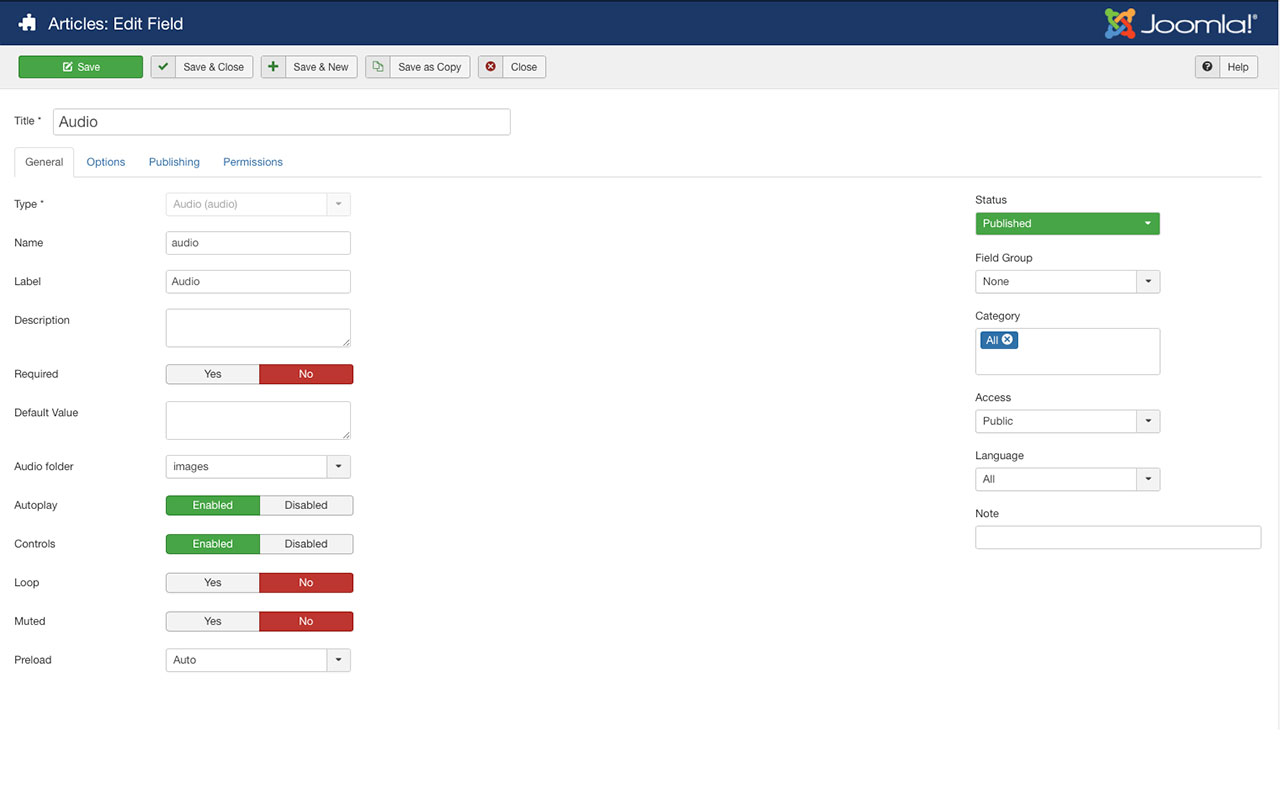Open the Permissions tab
Image resolution: width=1280 pixels, height=800 pixels.
(253, 162)
